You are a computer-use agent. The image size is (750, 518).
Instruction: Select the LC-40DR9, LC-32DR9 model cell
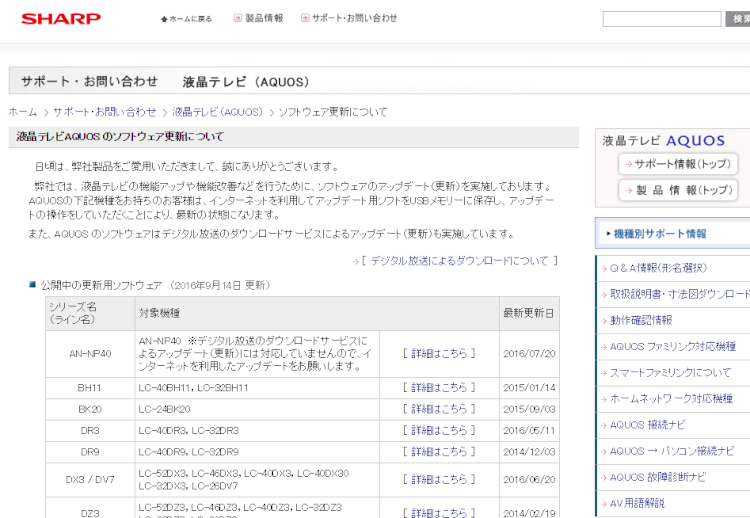pos(257,452)
